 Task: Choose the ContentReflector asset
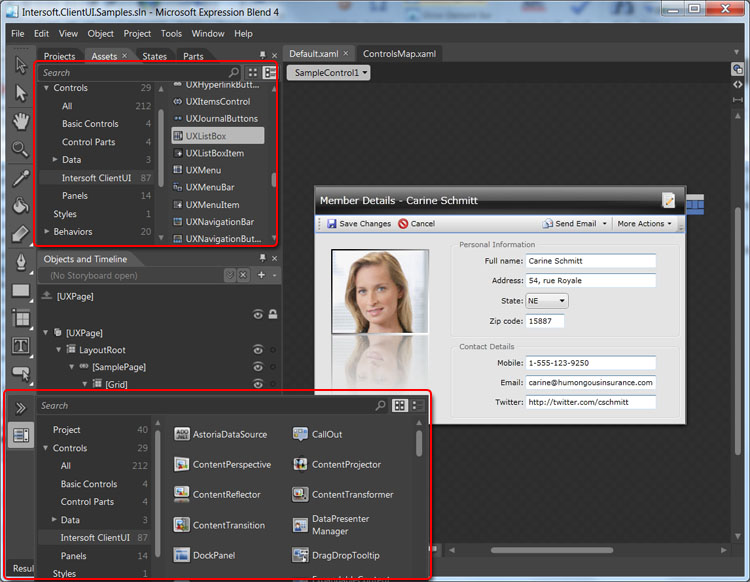pos(217,494)
